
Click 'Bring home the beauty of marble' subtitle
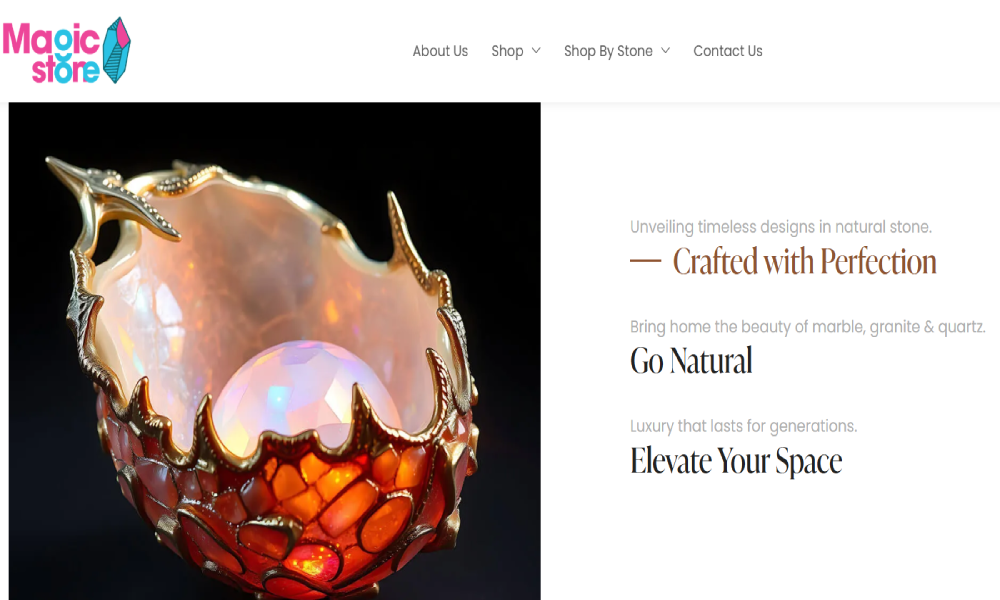807,326
